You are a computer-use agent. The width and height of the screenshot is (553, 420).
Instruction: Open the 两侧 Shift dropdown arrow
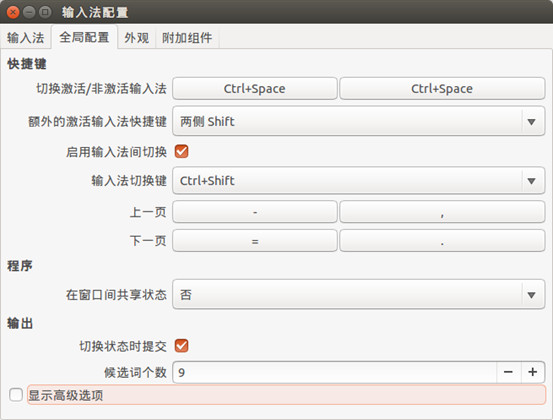click(x=531, y=122)
